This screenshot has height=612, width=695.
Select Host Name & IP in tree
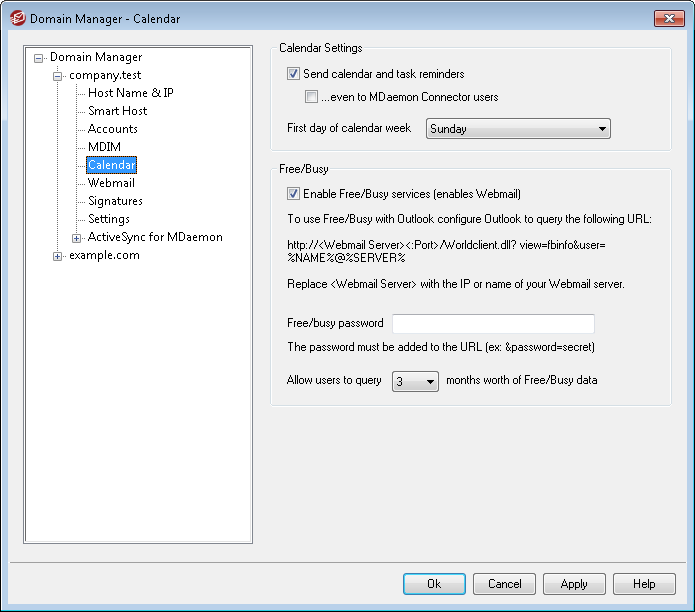coord(130,93)
